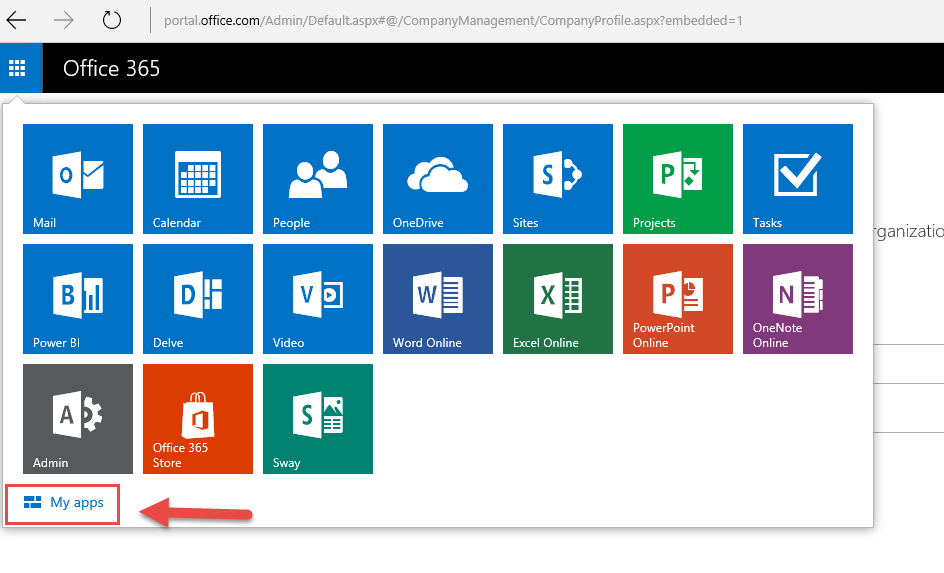Viewport: 944px width, 573px height.
Task: Toggle the app launcher waffle icon
Action: point(17,68)
